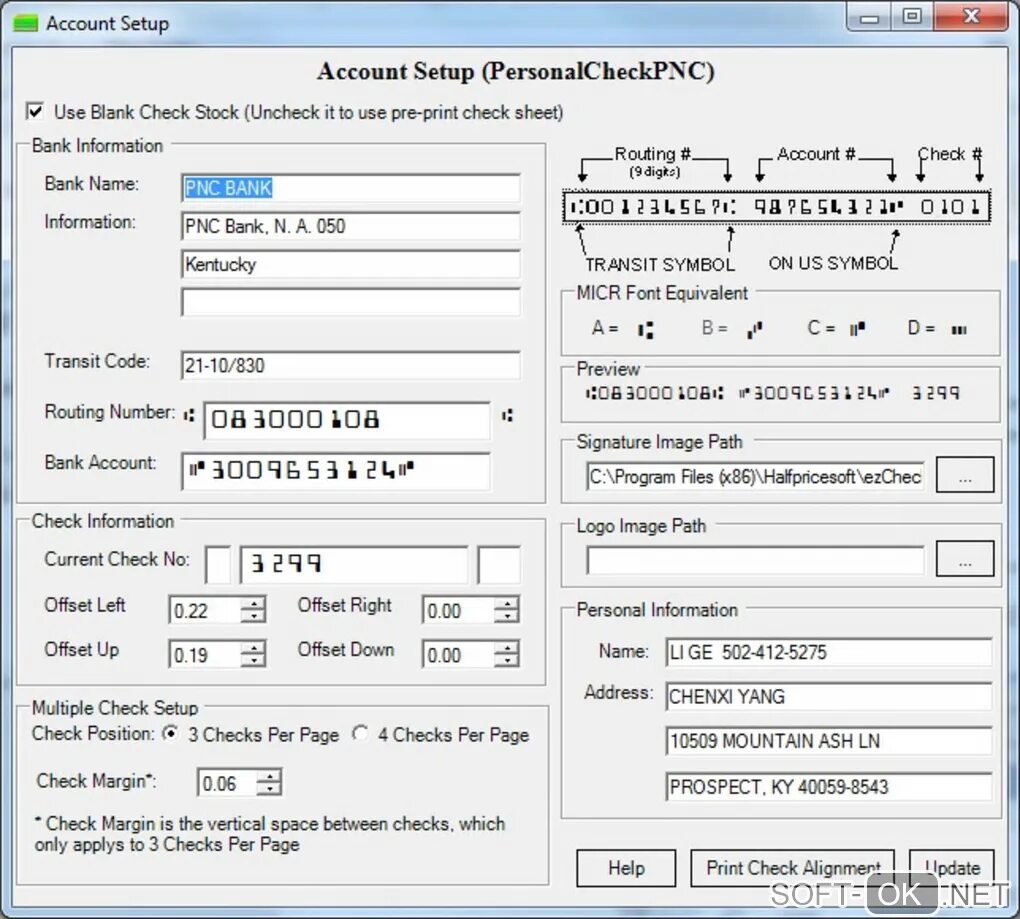The image size is (1020, 919).
Task: Increase the Check Margin value
Action: pyautogui.click(x=269, y=775)
